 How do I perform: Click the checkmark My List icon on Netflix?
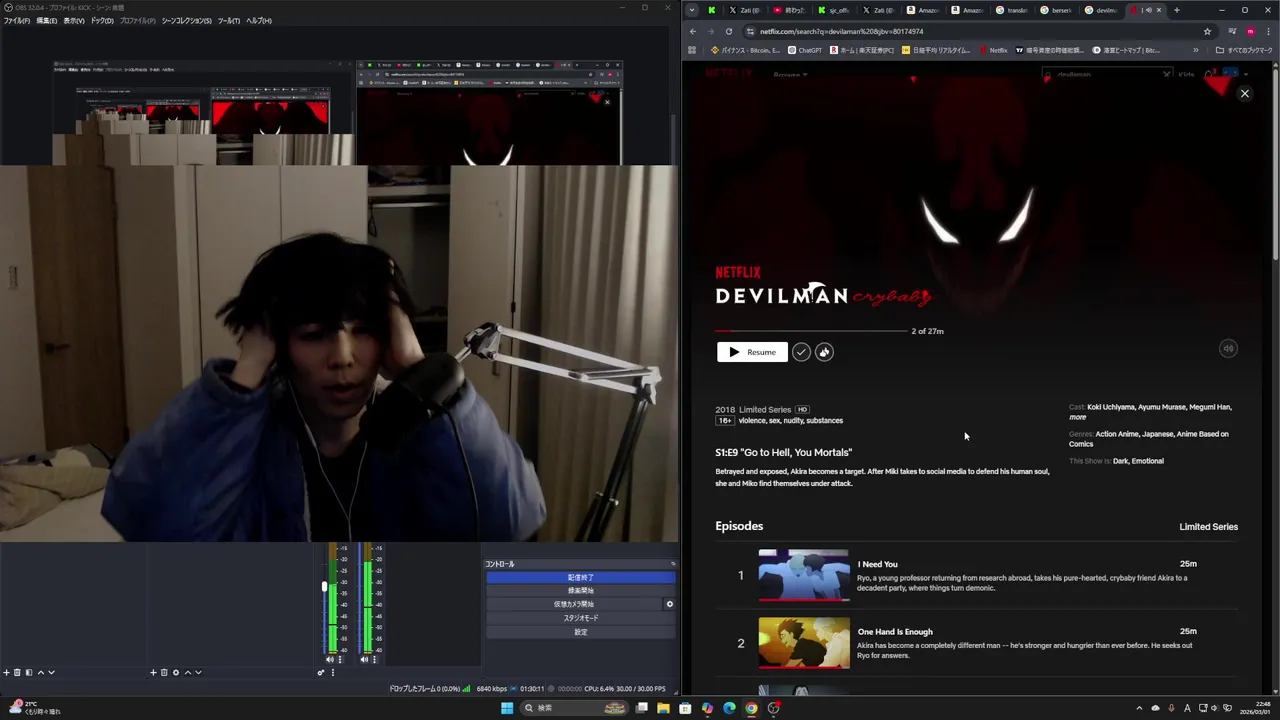click(801, 352)
